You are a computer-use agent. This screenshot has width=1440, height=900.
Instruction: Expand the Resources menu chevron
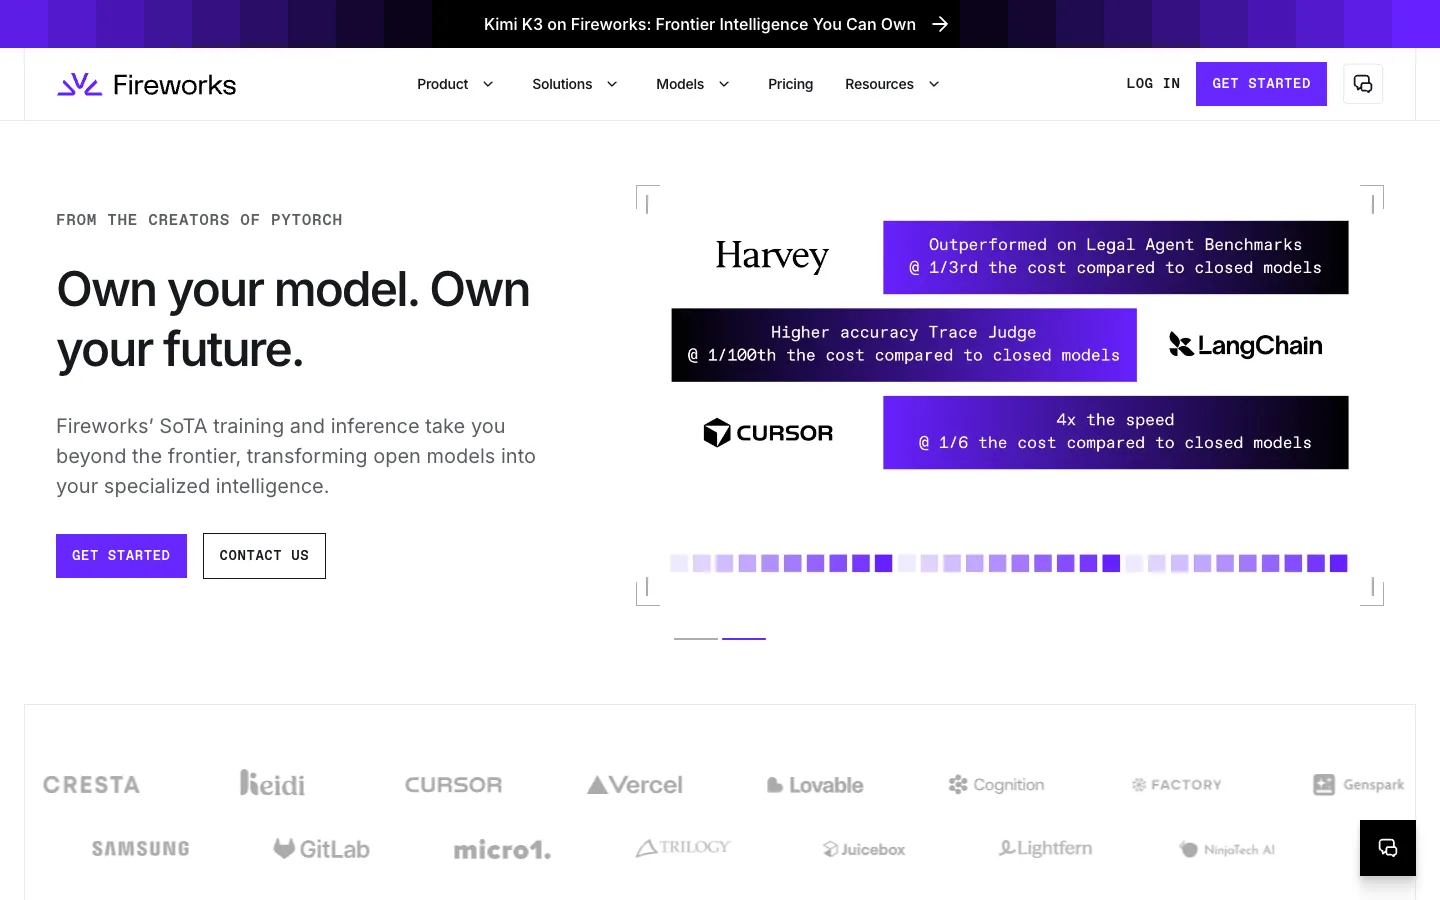(x=934, y=84)
